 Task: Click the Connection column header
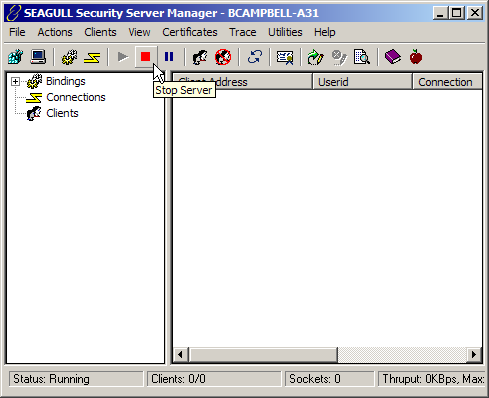pyautogui.click(x=447, y=82)
